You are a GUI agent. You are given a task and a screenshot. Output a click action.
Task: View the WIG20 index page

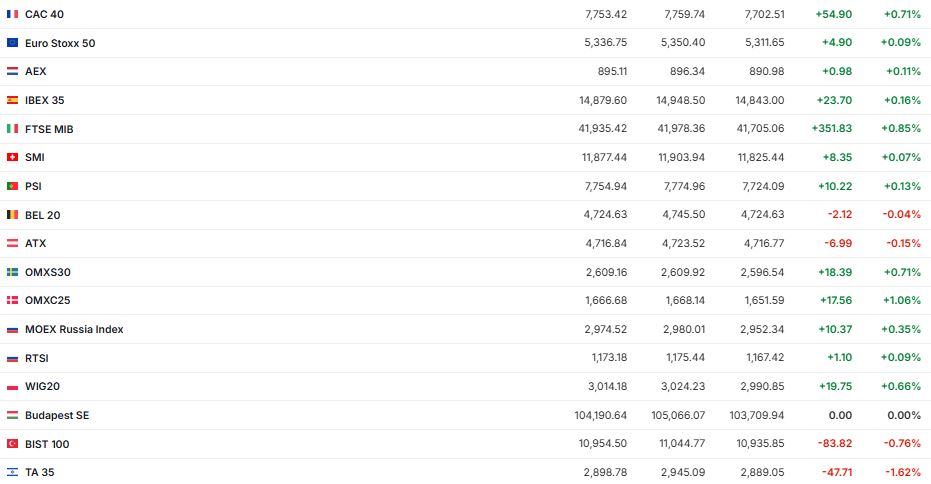[43, 386]
